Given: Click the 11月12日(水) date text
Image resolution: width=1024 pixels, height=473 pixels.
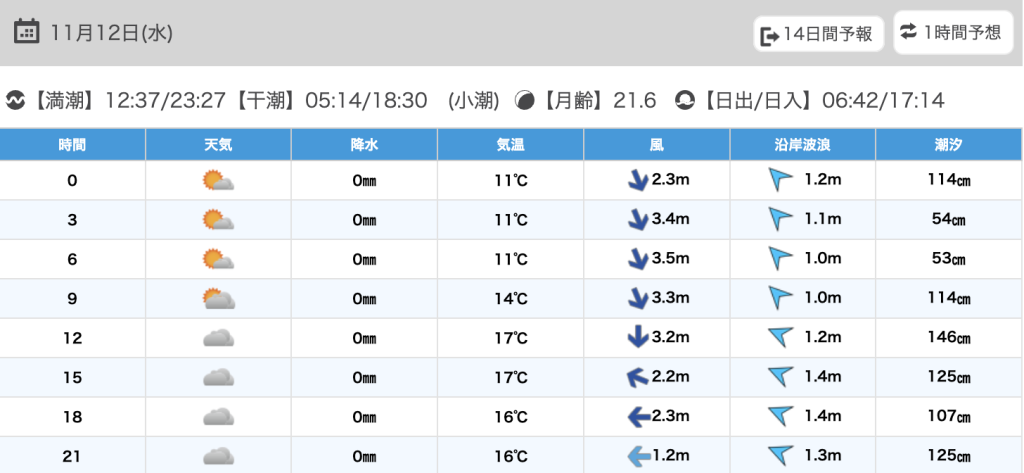Looking at the screenshot, I should click(111, 33).
